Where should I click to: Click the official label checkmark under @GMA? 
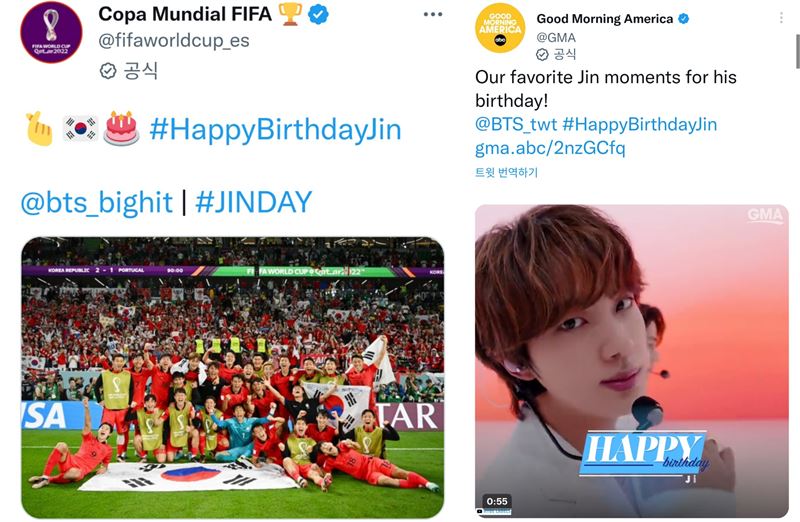pyautogui.click(x=542, y=54)
